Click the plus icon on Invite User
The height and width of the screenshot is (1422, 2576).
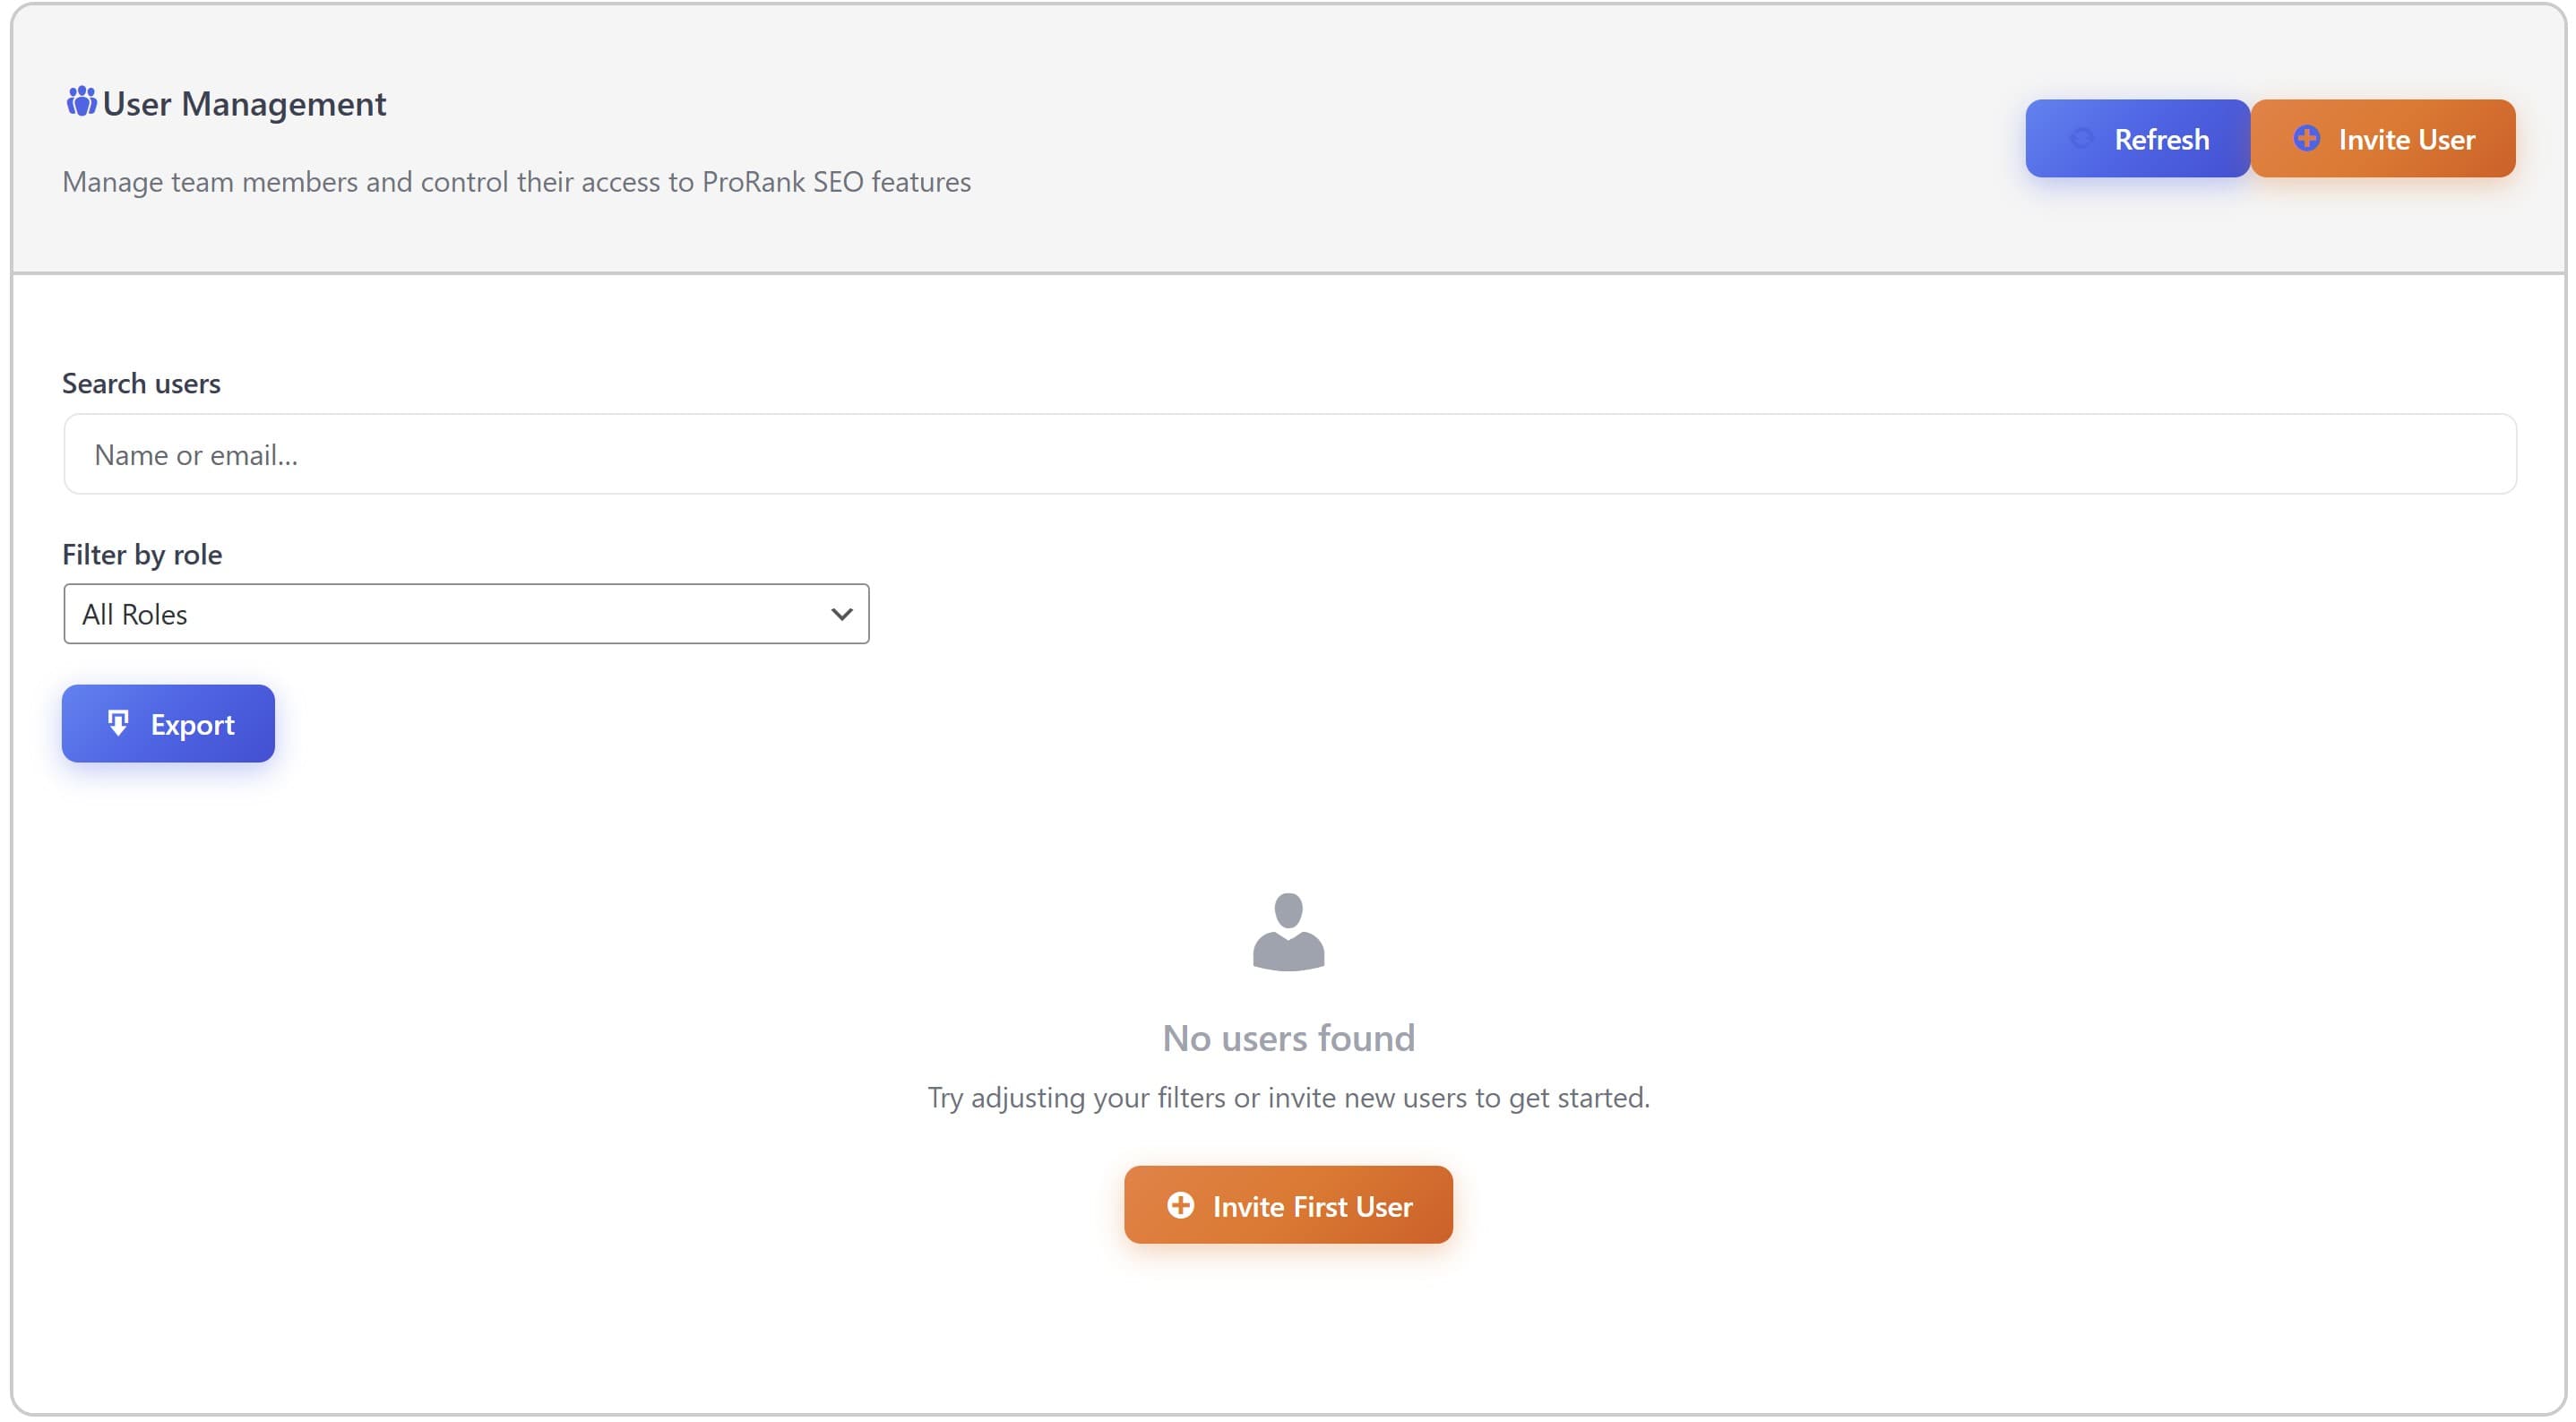pyautogui.click(x=2307, y=139)
